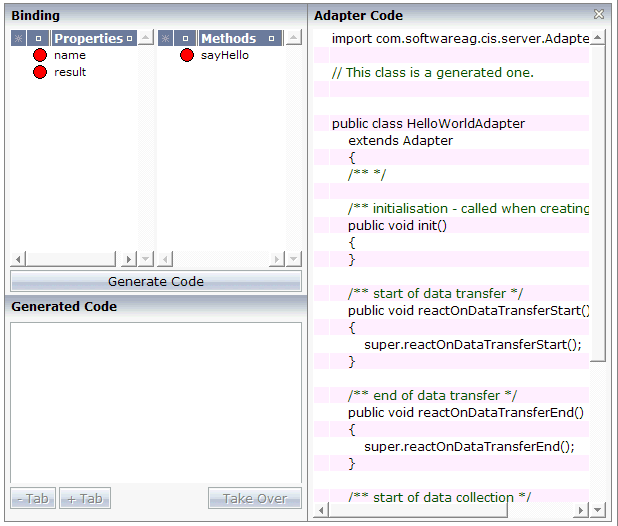This screenshot has height=526, width=618.
Task: Select the name property row
Action: [74, 55]
